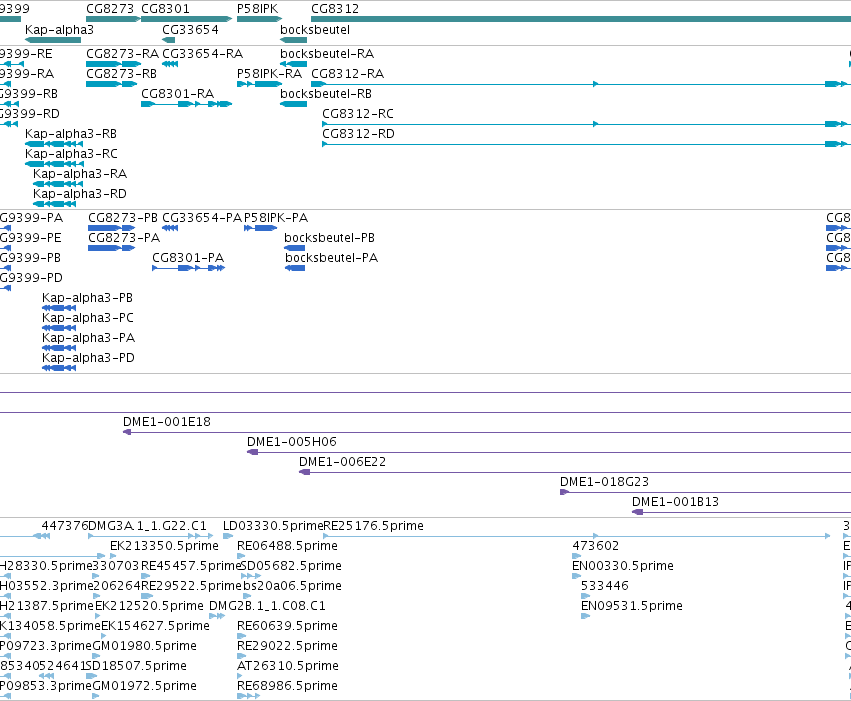
Task: Click the SD18507.5prime EST label
Action: click(136, 667)
